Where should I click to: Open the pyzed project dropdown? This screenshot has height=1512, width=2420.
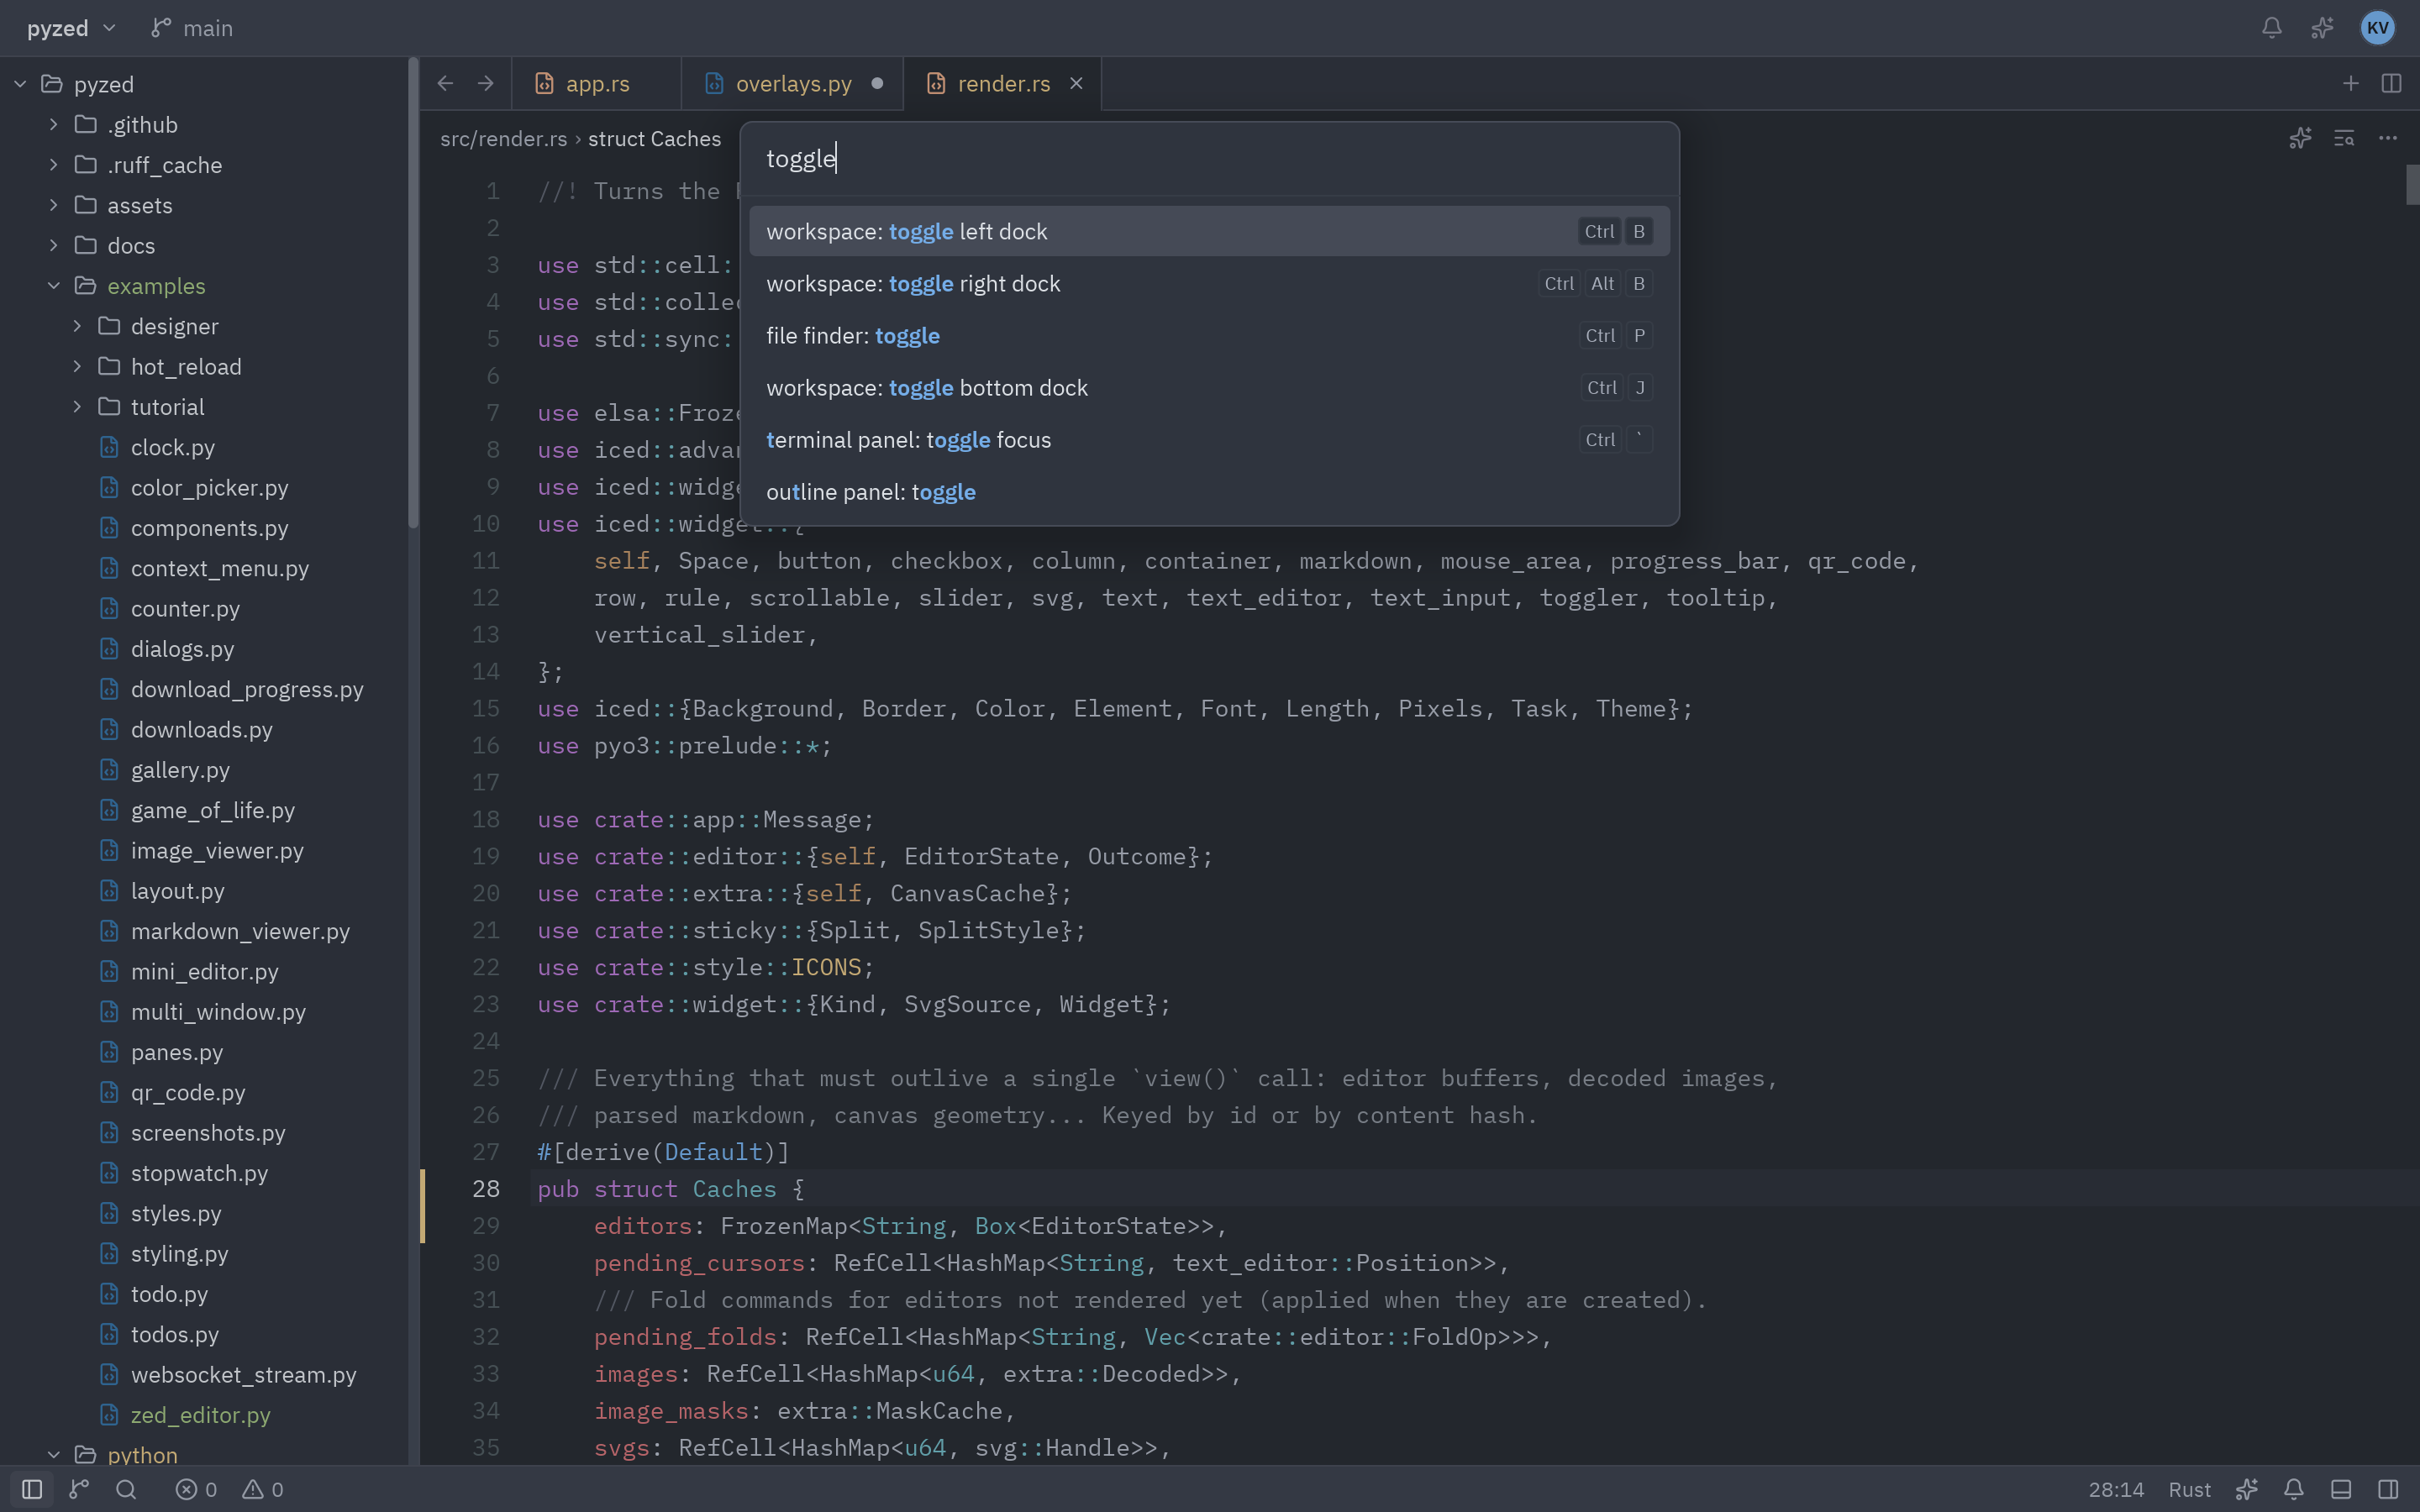coord(71,28)
